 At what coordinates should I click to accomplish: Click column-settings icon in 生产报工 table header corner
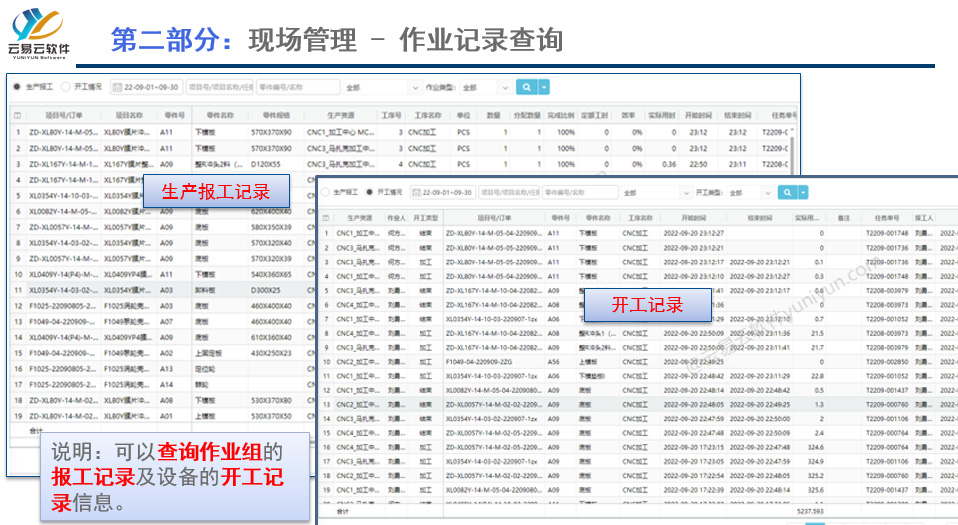coord(17,115)
